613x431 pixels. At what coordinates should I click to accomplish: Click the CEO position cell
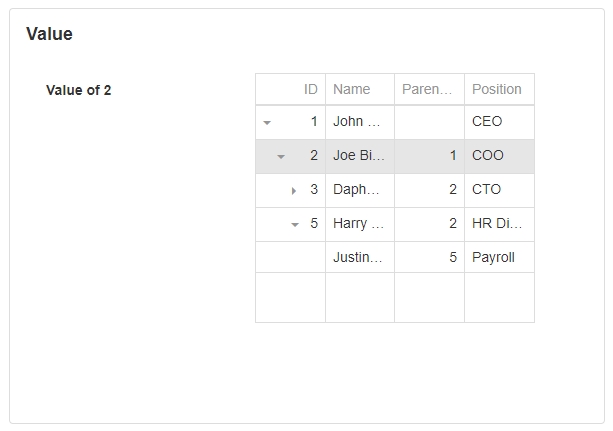click(498, 122)
